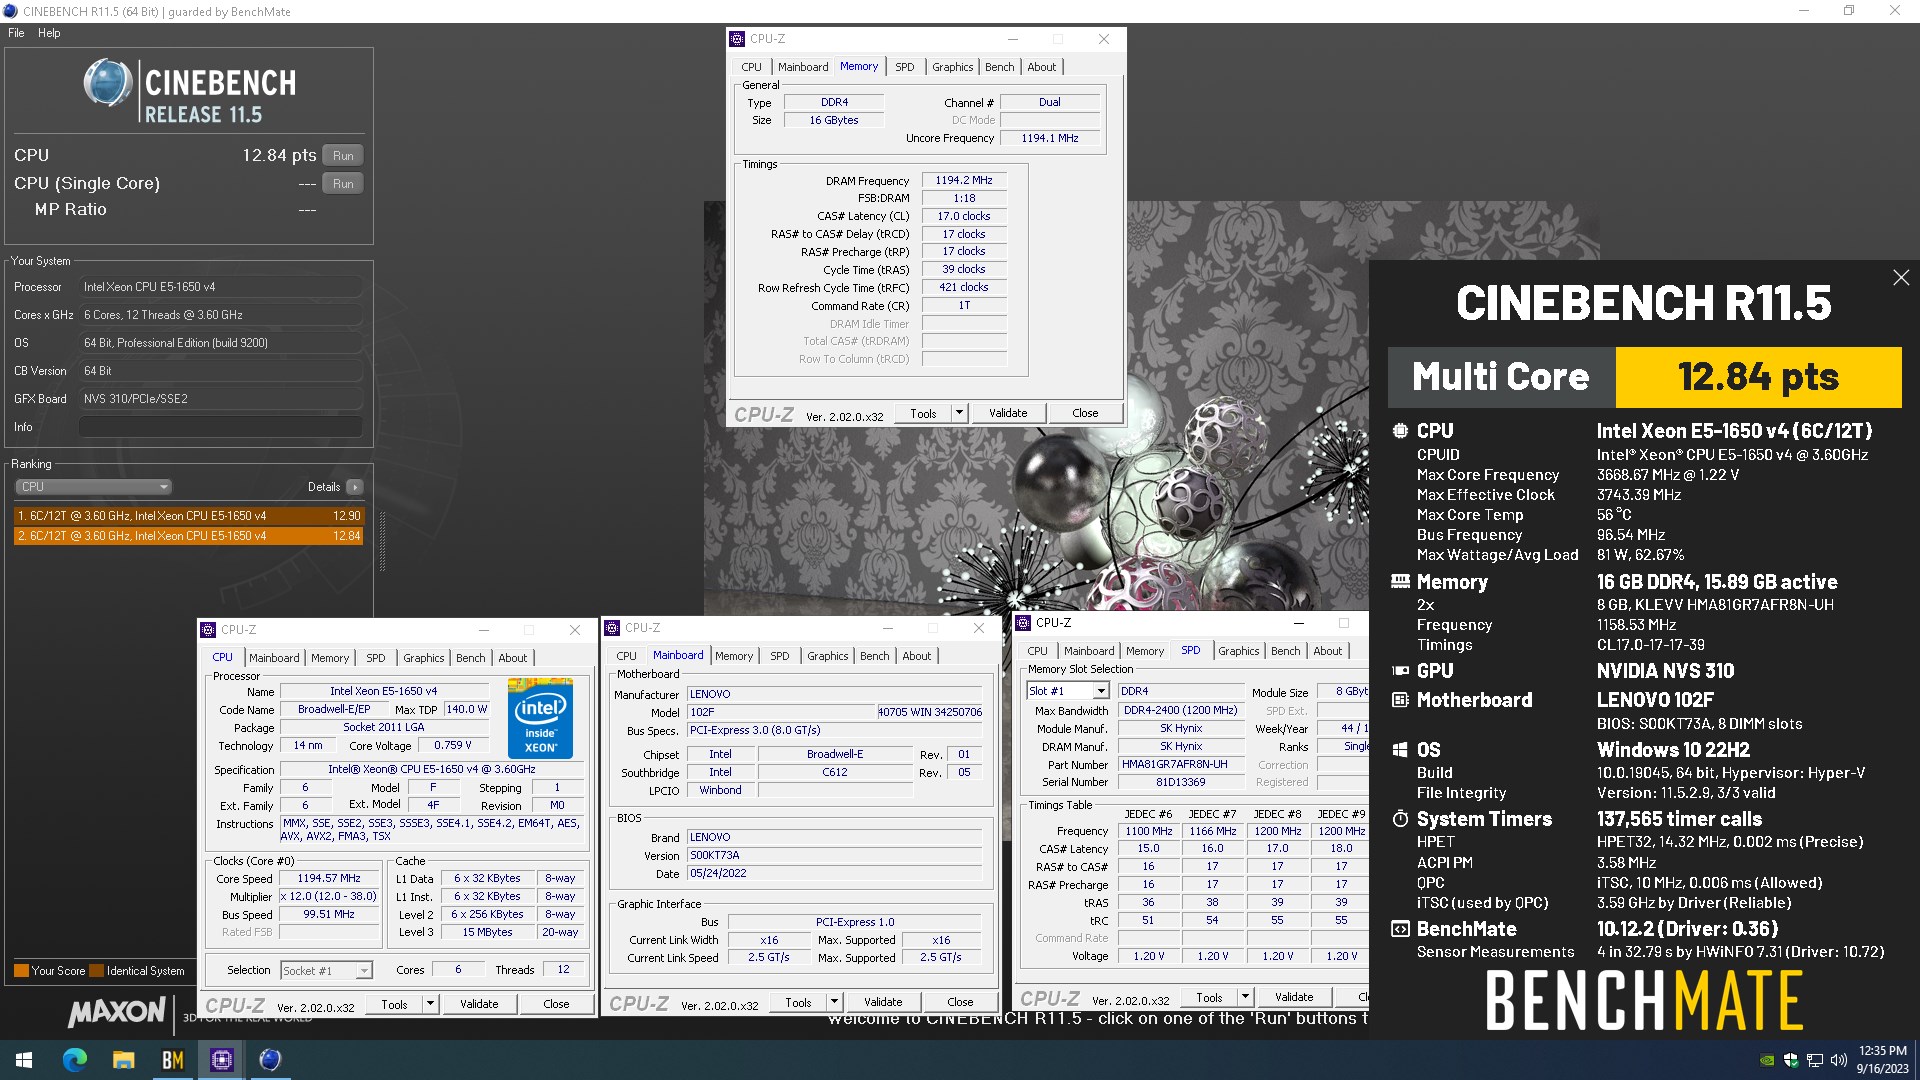
Task: Switch to SPD tab in Memory window
Action: [x=905, y=67]
